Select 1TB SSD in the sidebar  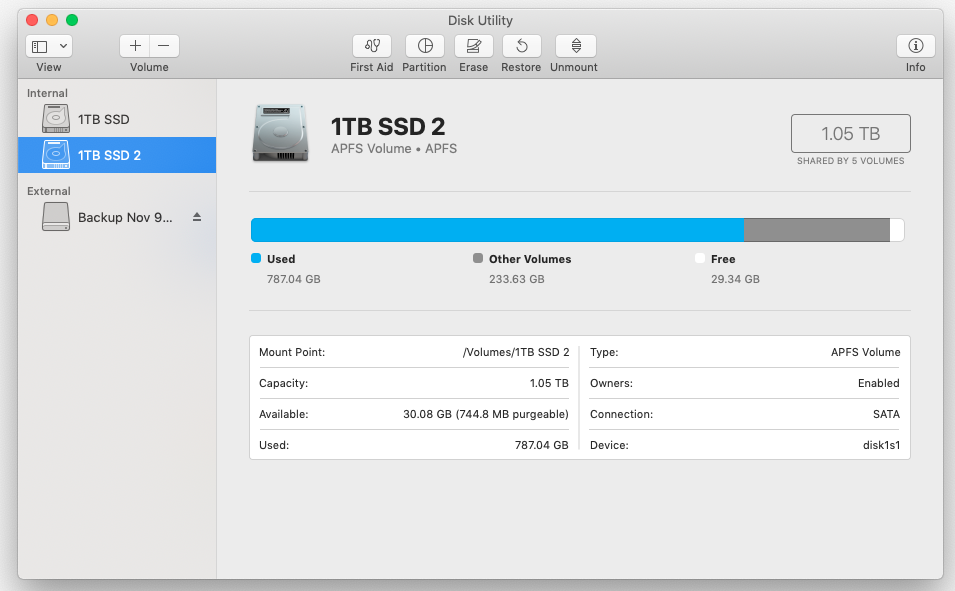coord(117,119)
